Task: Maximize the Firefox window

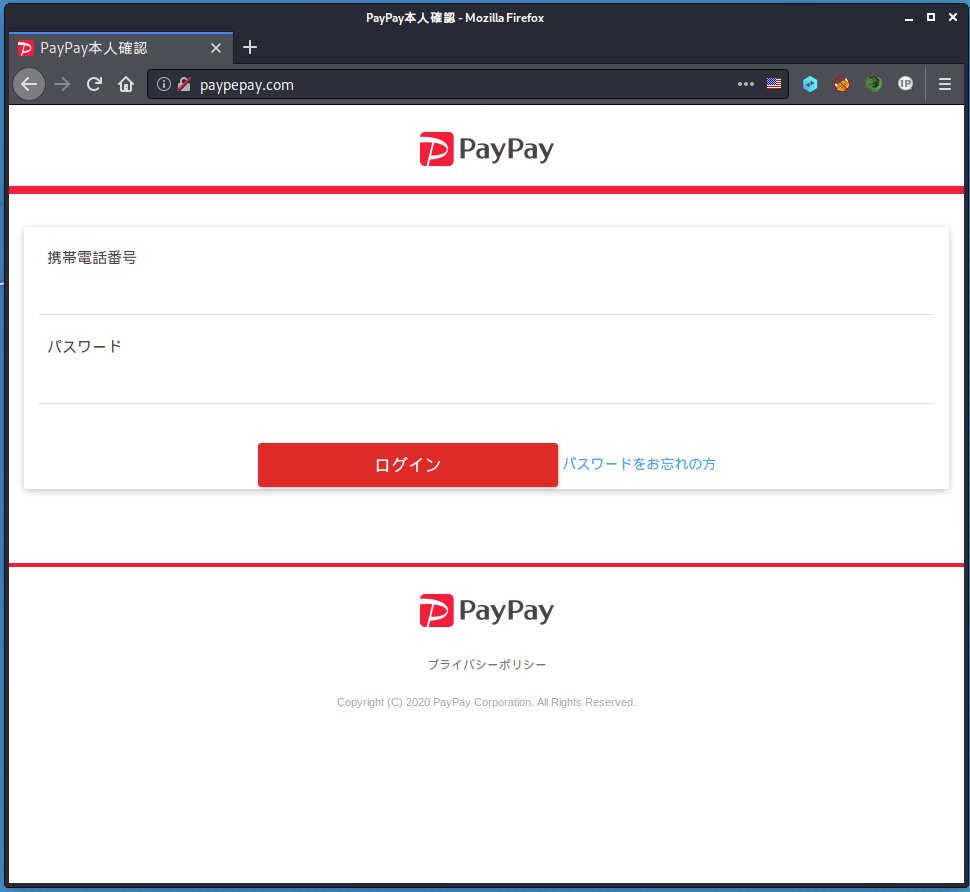Action: click(x=930, y=17)
